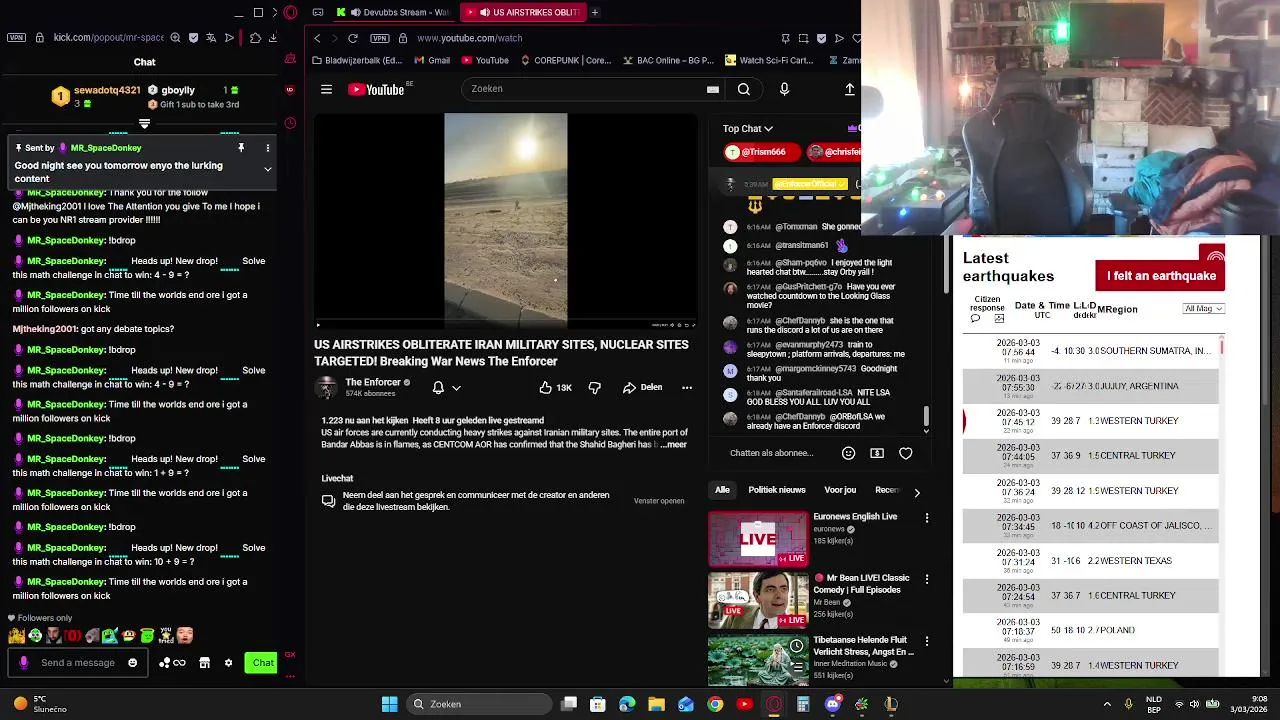Start YouTube voice search microphone
The image size is (1280, 720).
[x=784, y=89]
